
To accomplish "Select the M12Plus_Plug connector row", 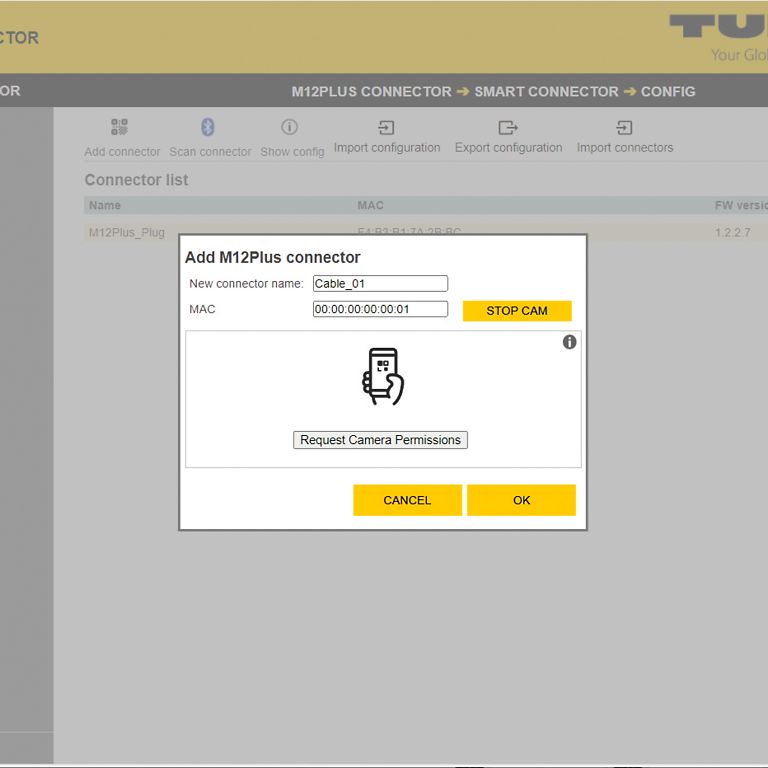I will click(127, 233).
